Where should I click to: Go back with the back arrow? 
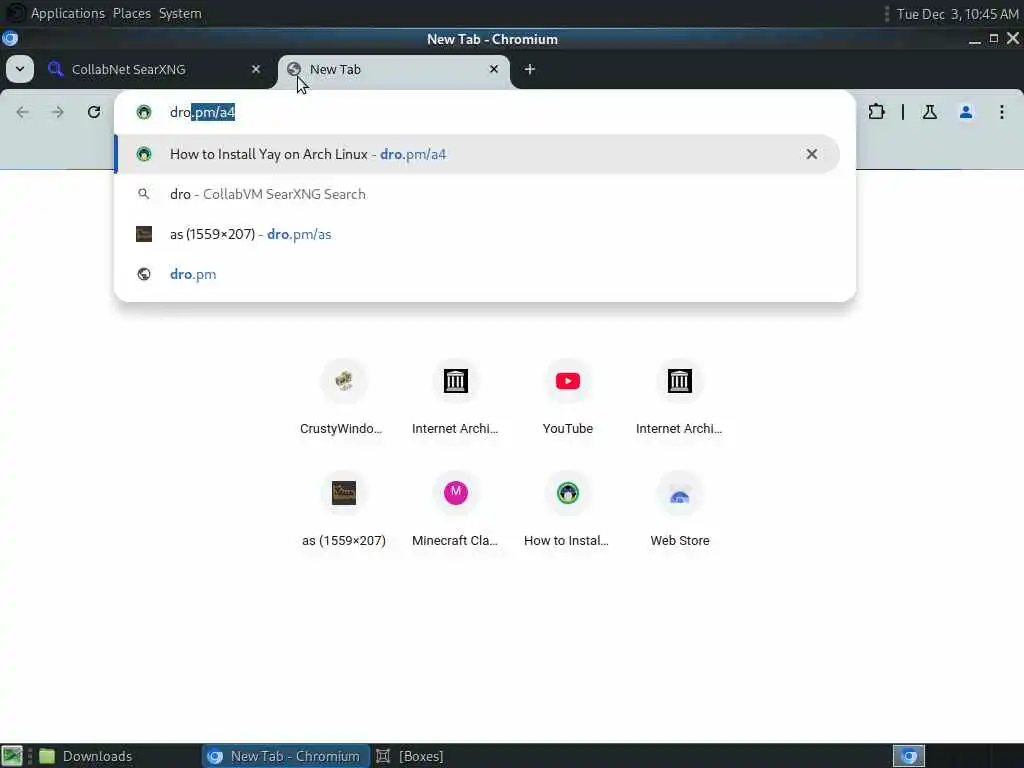point(23,112)
